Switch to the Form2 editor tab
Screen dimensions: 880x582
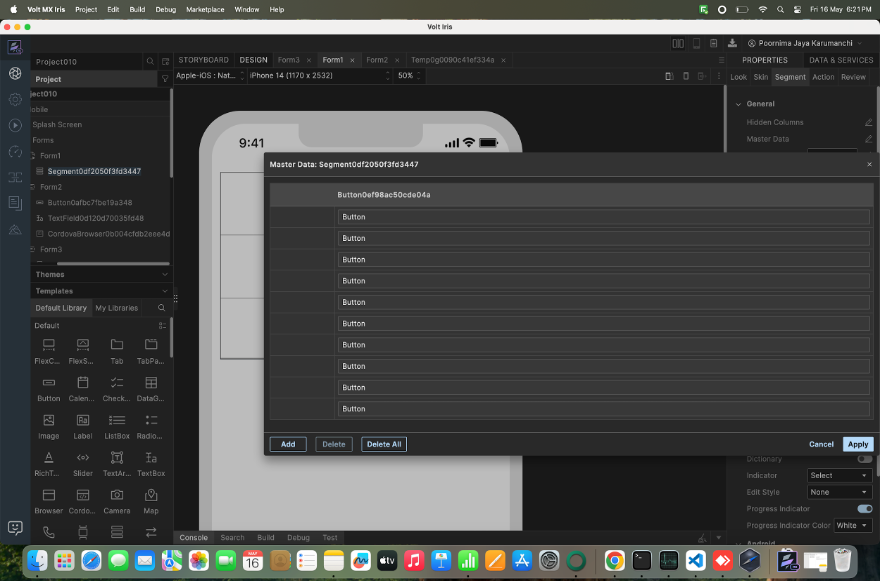coord(377,59)
